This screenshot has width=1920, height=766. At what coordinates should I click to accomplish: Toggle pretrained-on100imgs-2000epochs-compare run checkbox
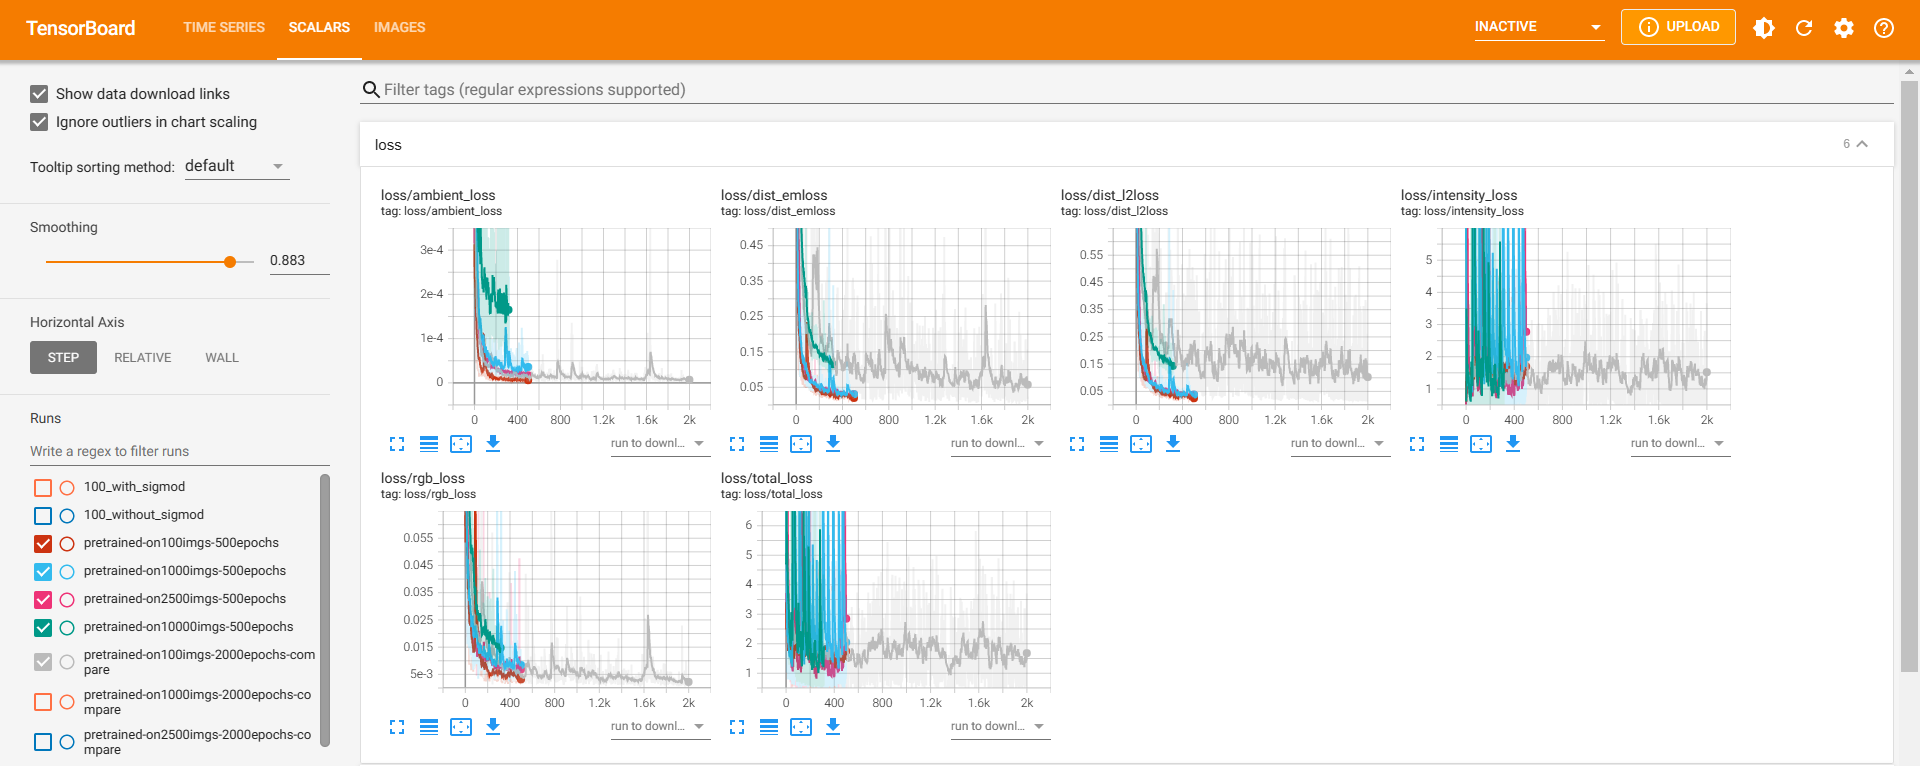[43, 662]
